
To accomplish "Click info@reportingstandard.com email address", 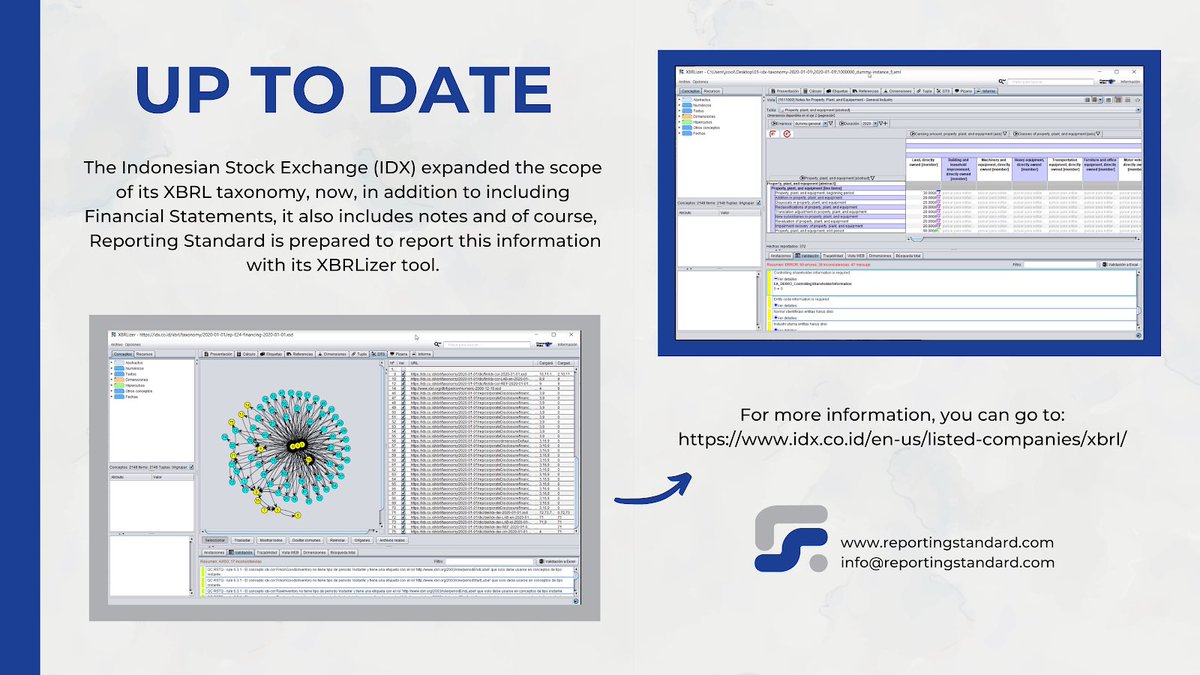I will coord(947,562).
